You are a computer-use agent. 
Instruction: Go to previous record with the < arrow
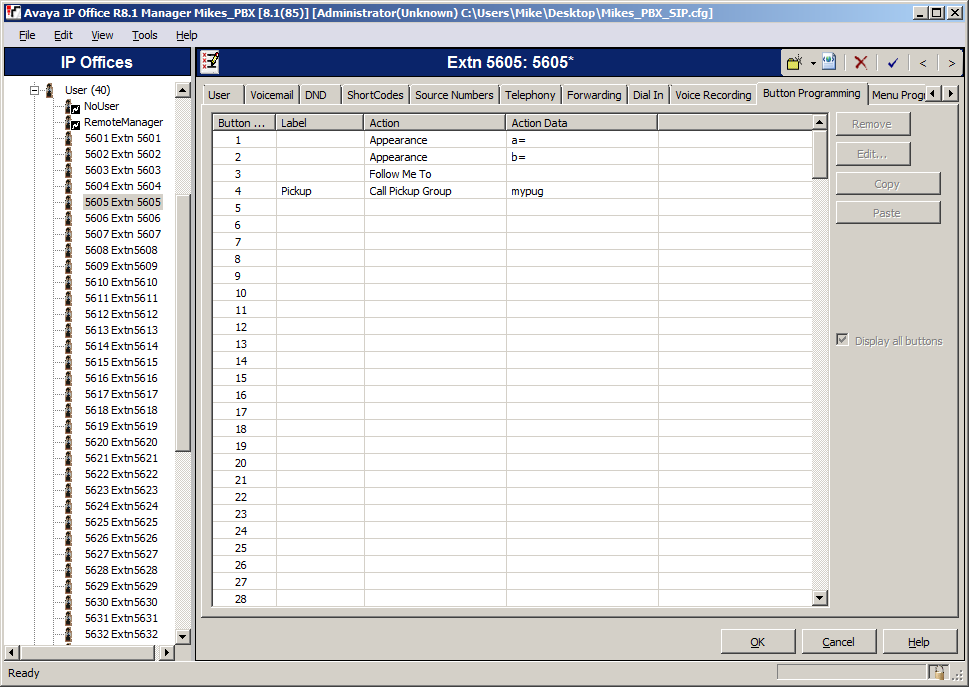pyautogui.click(x=923, y=63)
